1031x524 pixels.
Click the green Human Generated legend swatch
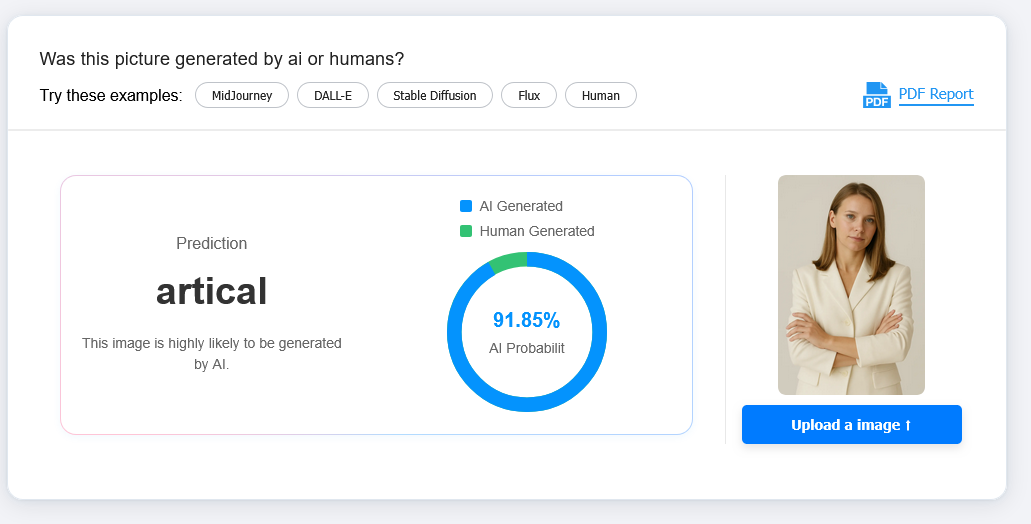(466, 231)
